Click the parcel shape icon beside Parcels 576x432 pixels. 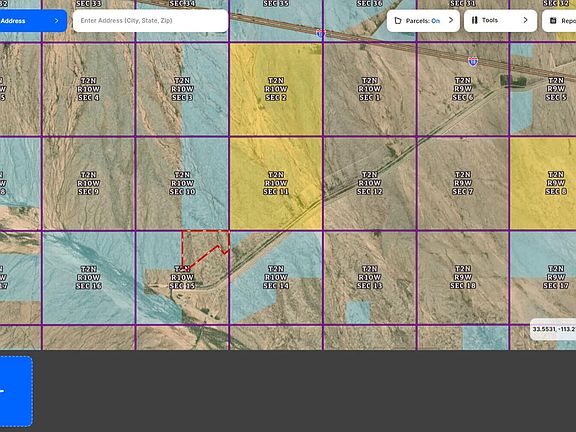397,21
